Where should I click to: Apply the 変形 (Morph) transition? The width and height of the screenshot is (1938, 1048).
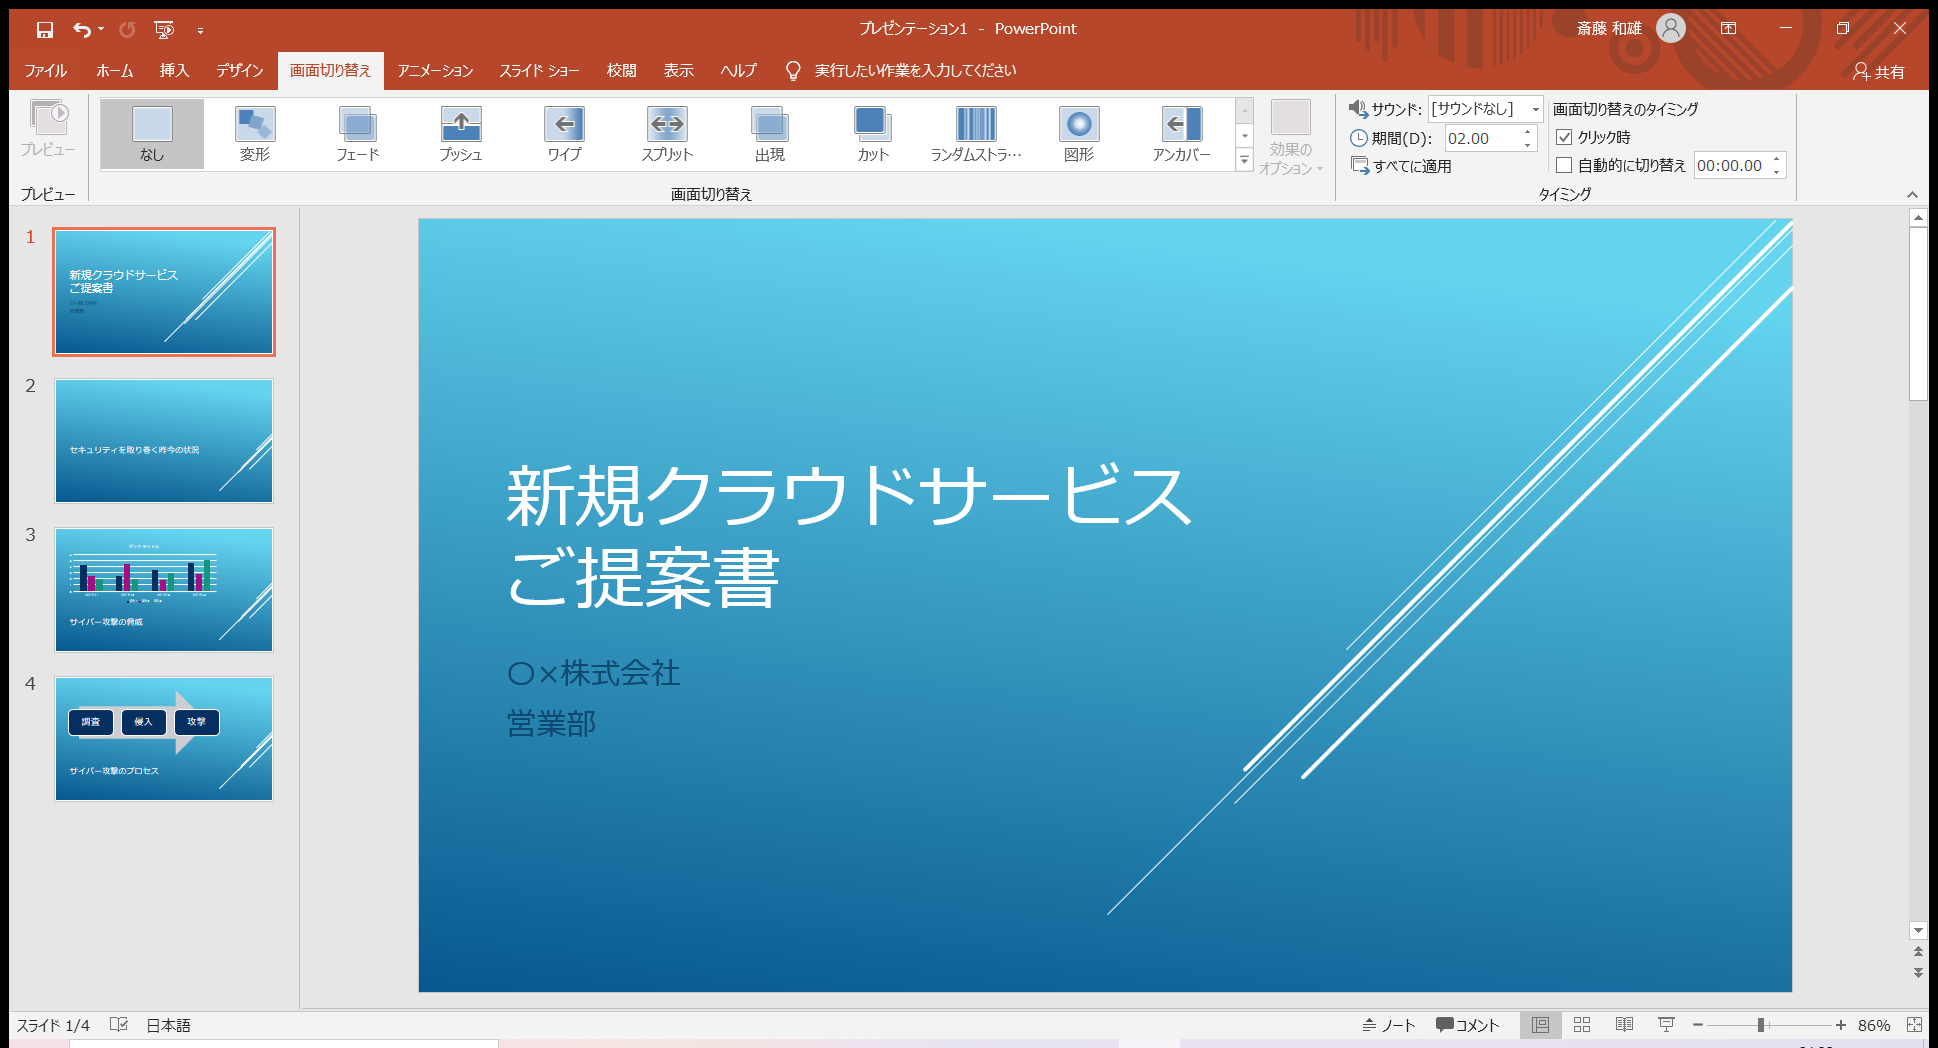(x=254, y=133)
